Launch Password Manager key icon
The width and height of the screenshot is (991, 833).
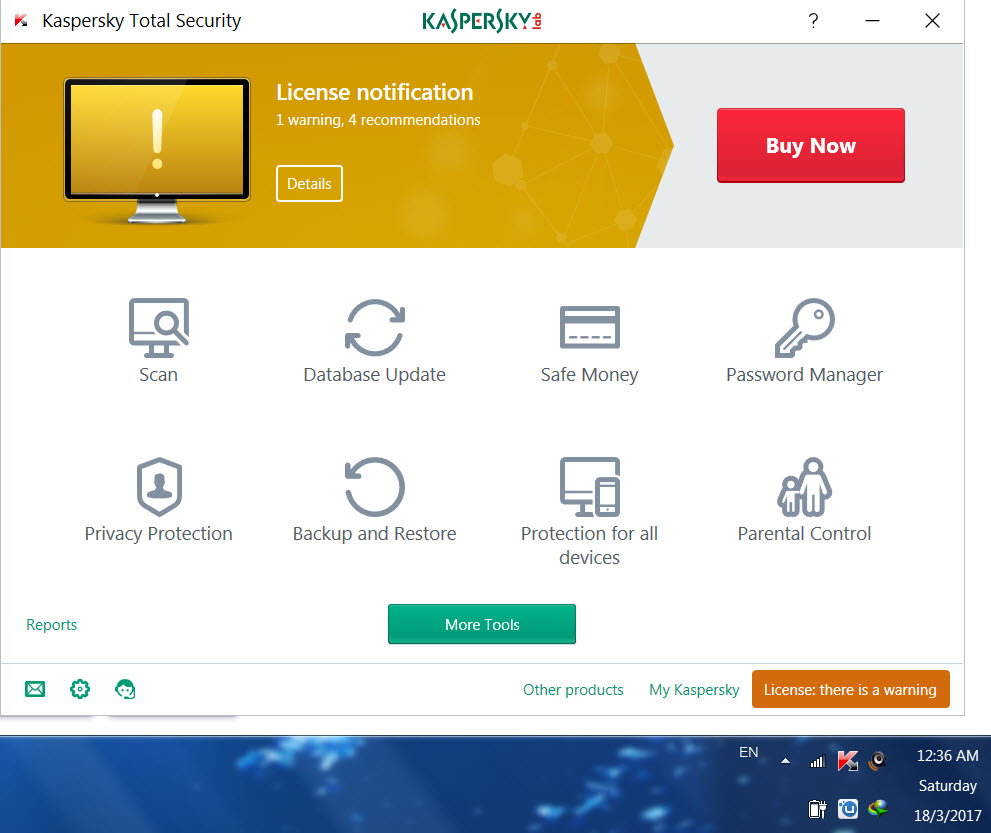tap(805, 327)
